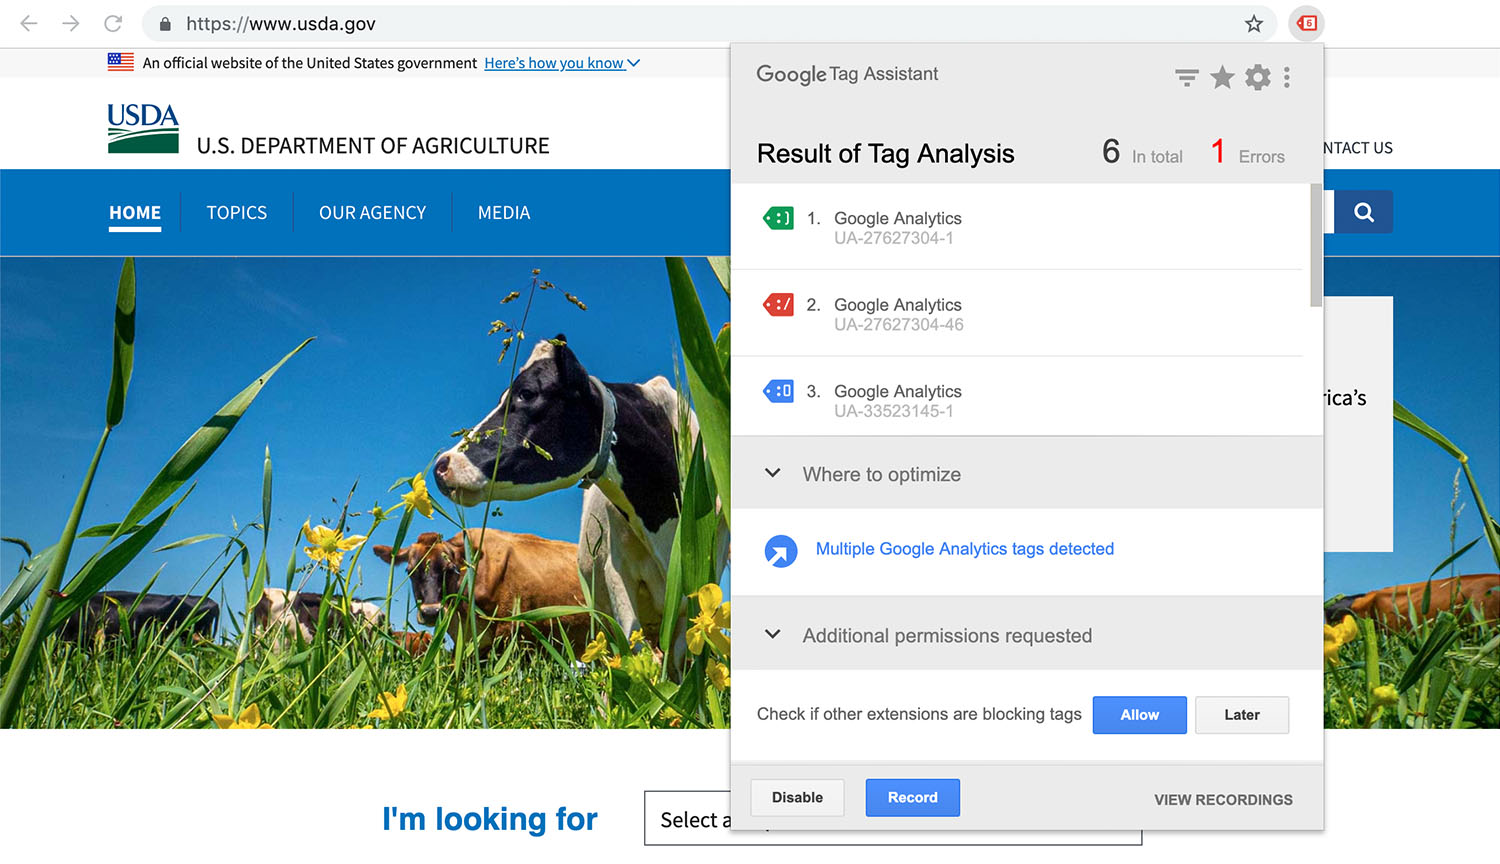Click the Tag Assistant extension icon
The image size is (1500, 864).
point(1306,23)
